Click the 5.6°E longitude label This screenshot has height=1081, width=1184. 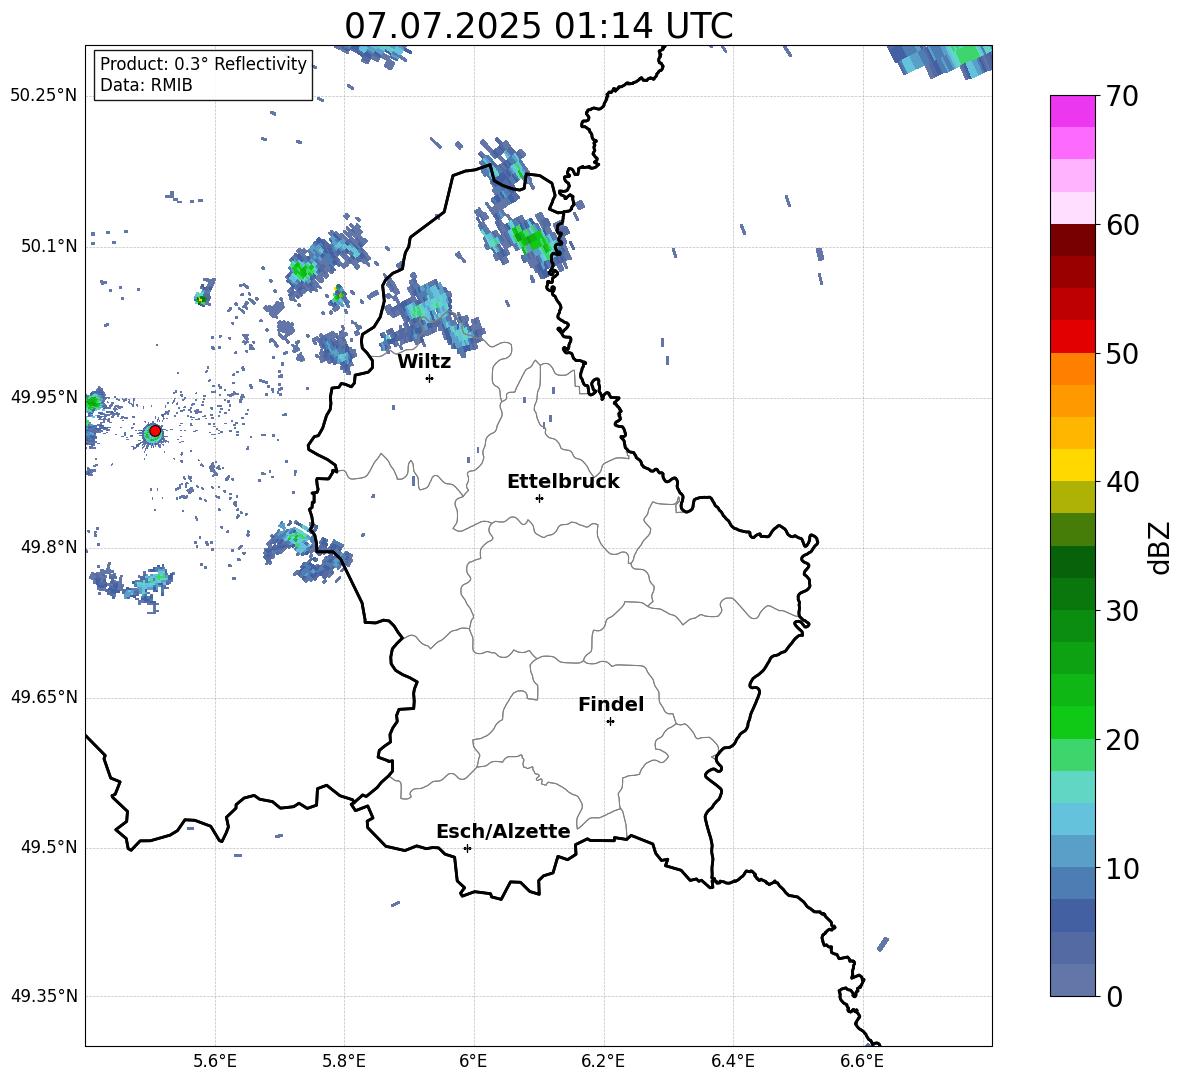coord(215,1062)
